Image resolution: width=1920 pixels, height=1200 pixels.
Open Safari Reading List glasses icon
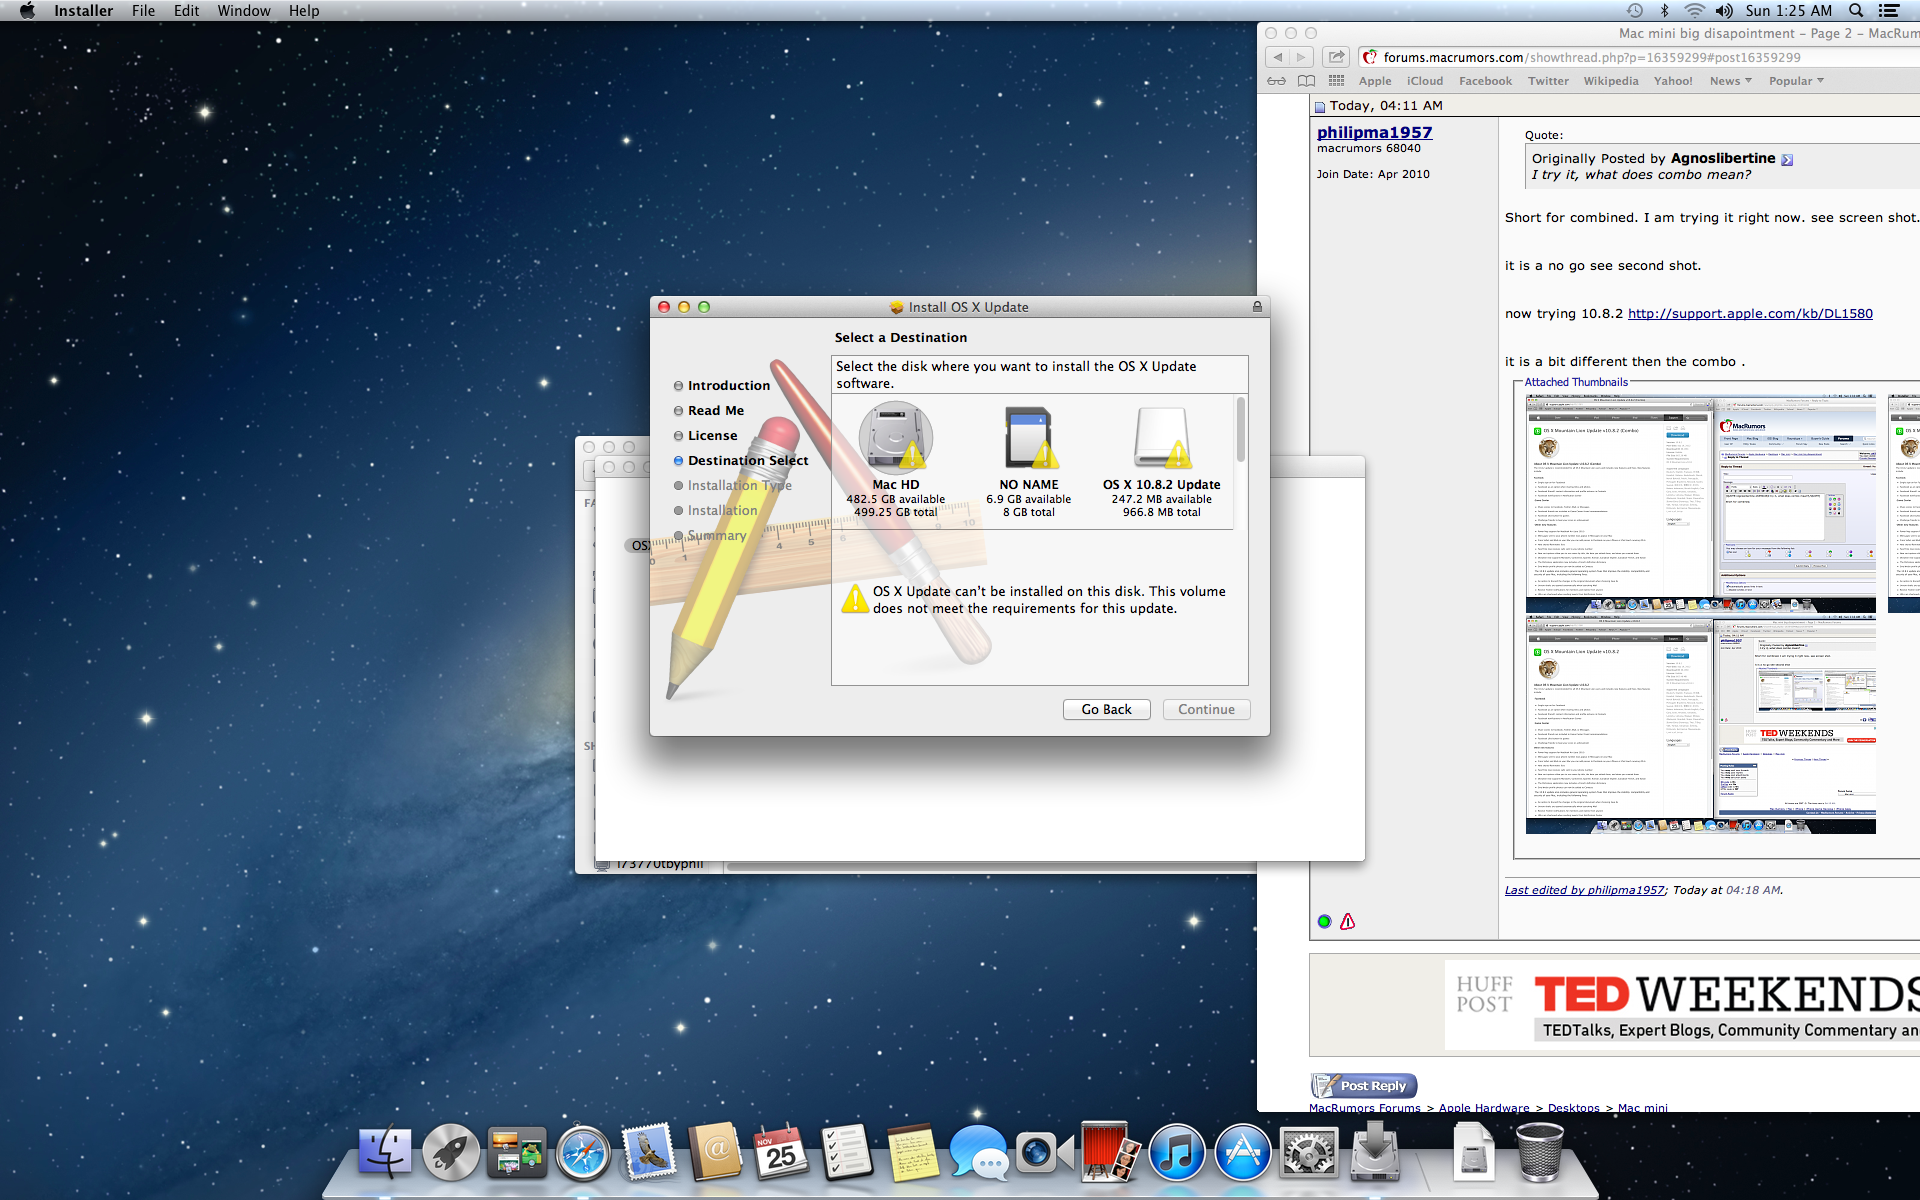[1277, 81]
